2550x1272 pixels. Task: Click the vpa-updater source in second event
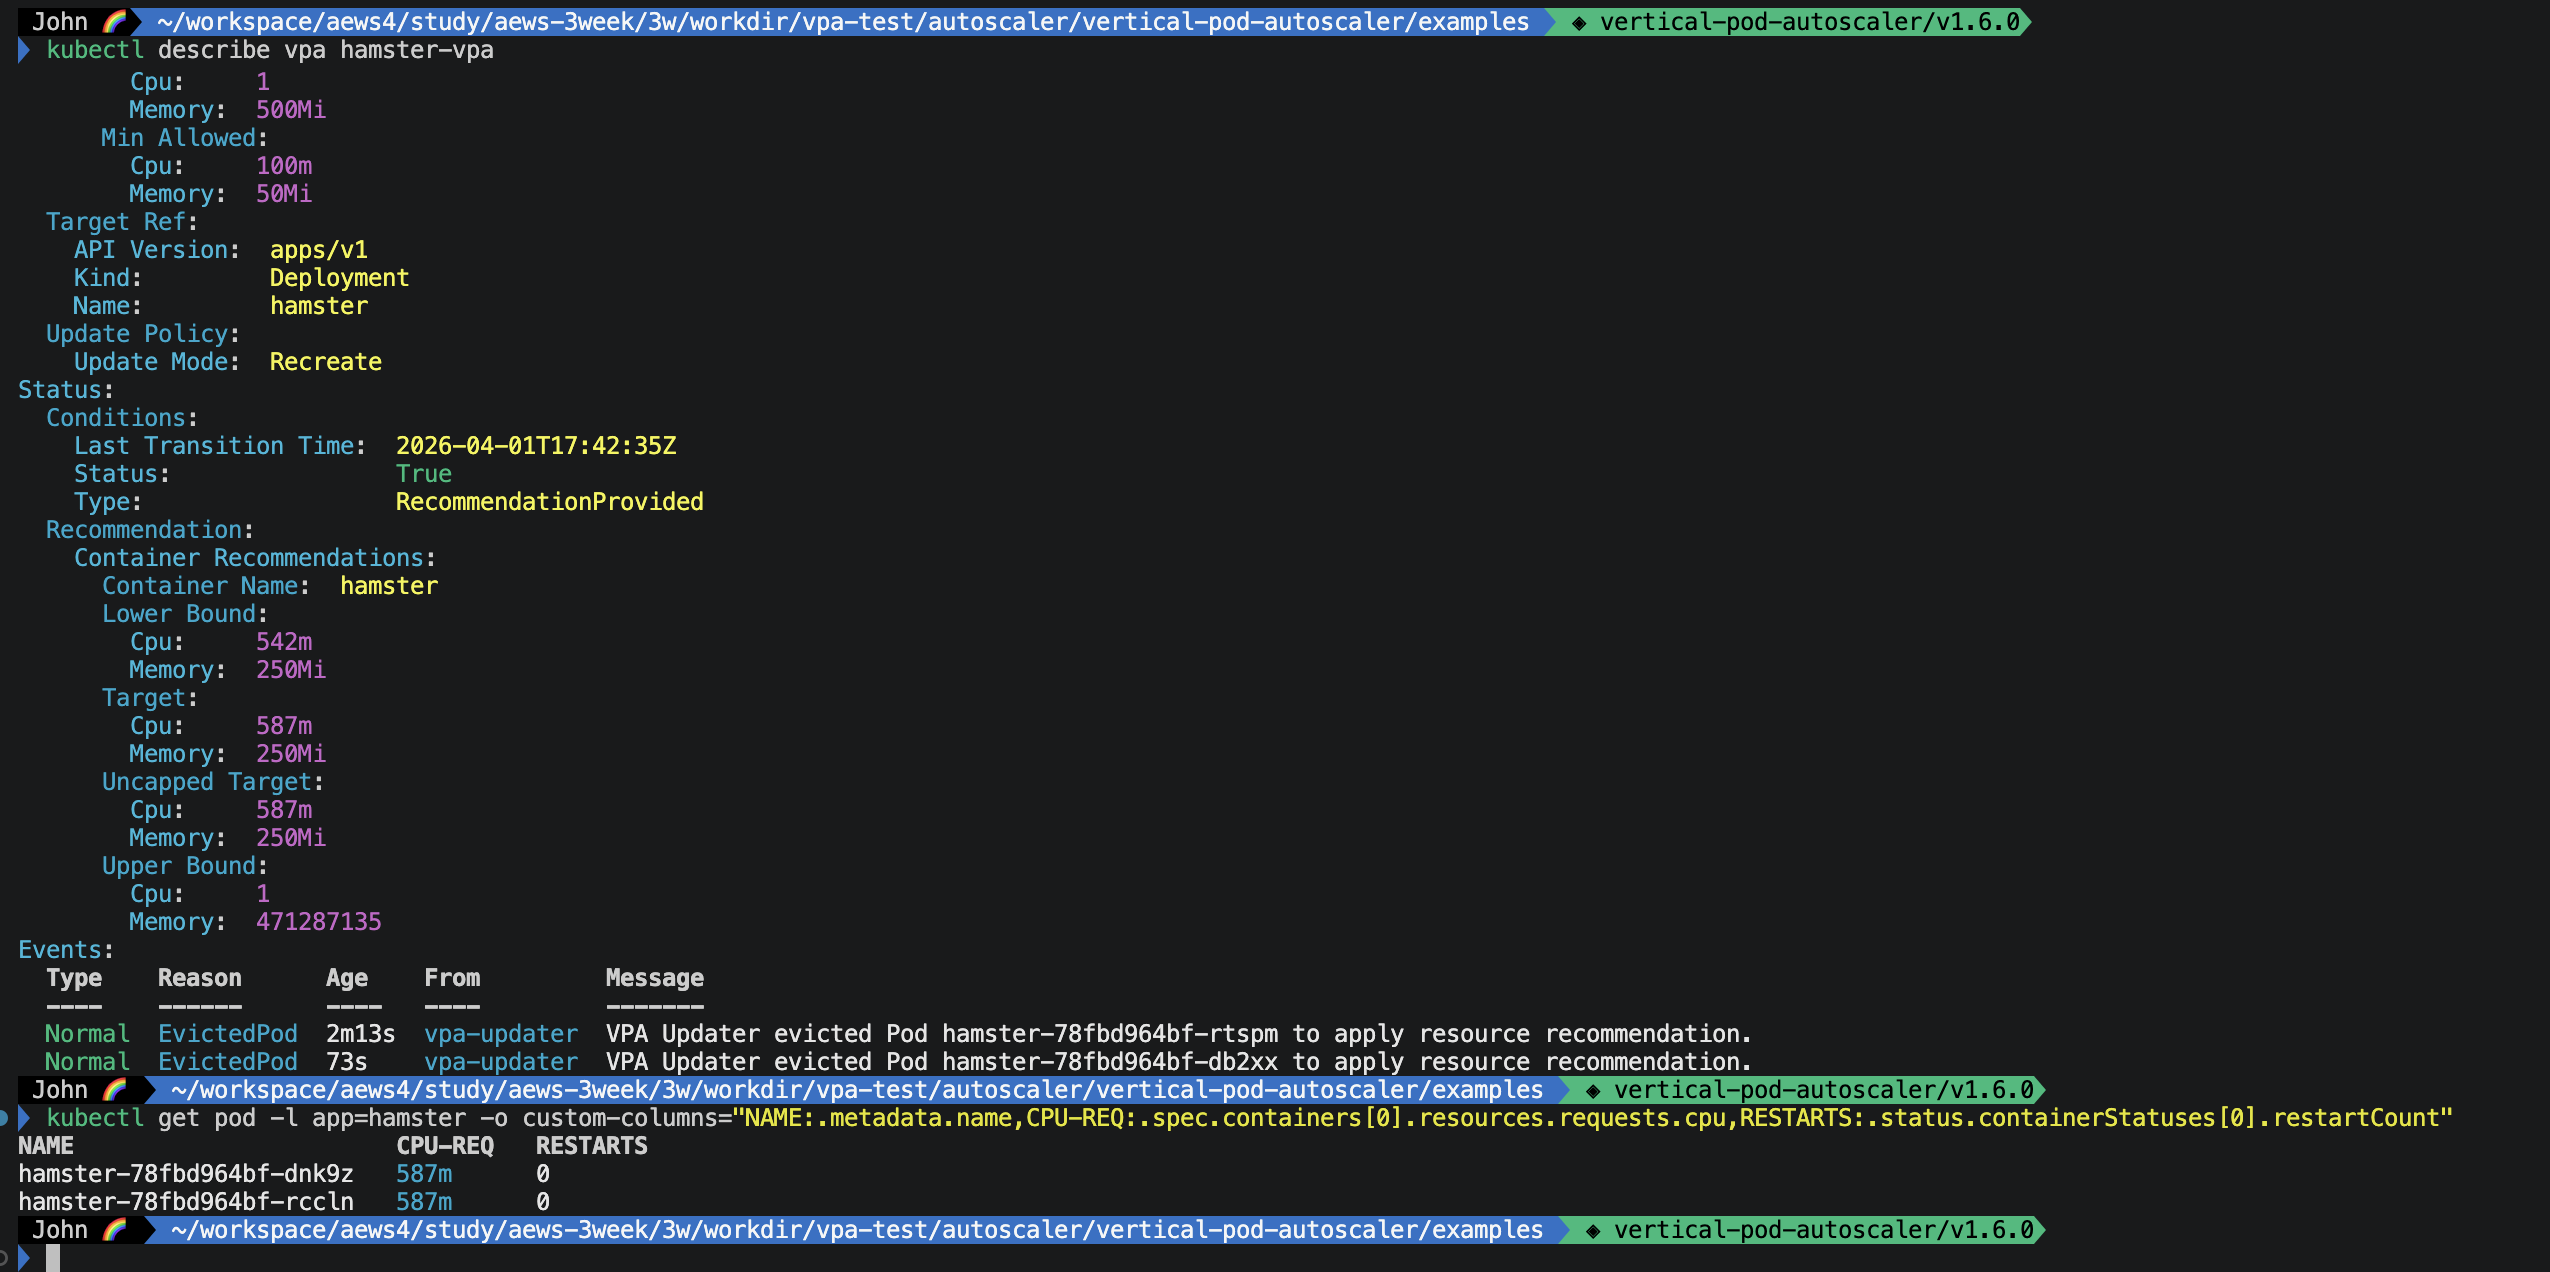click(x=500, y=1061)
